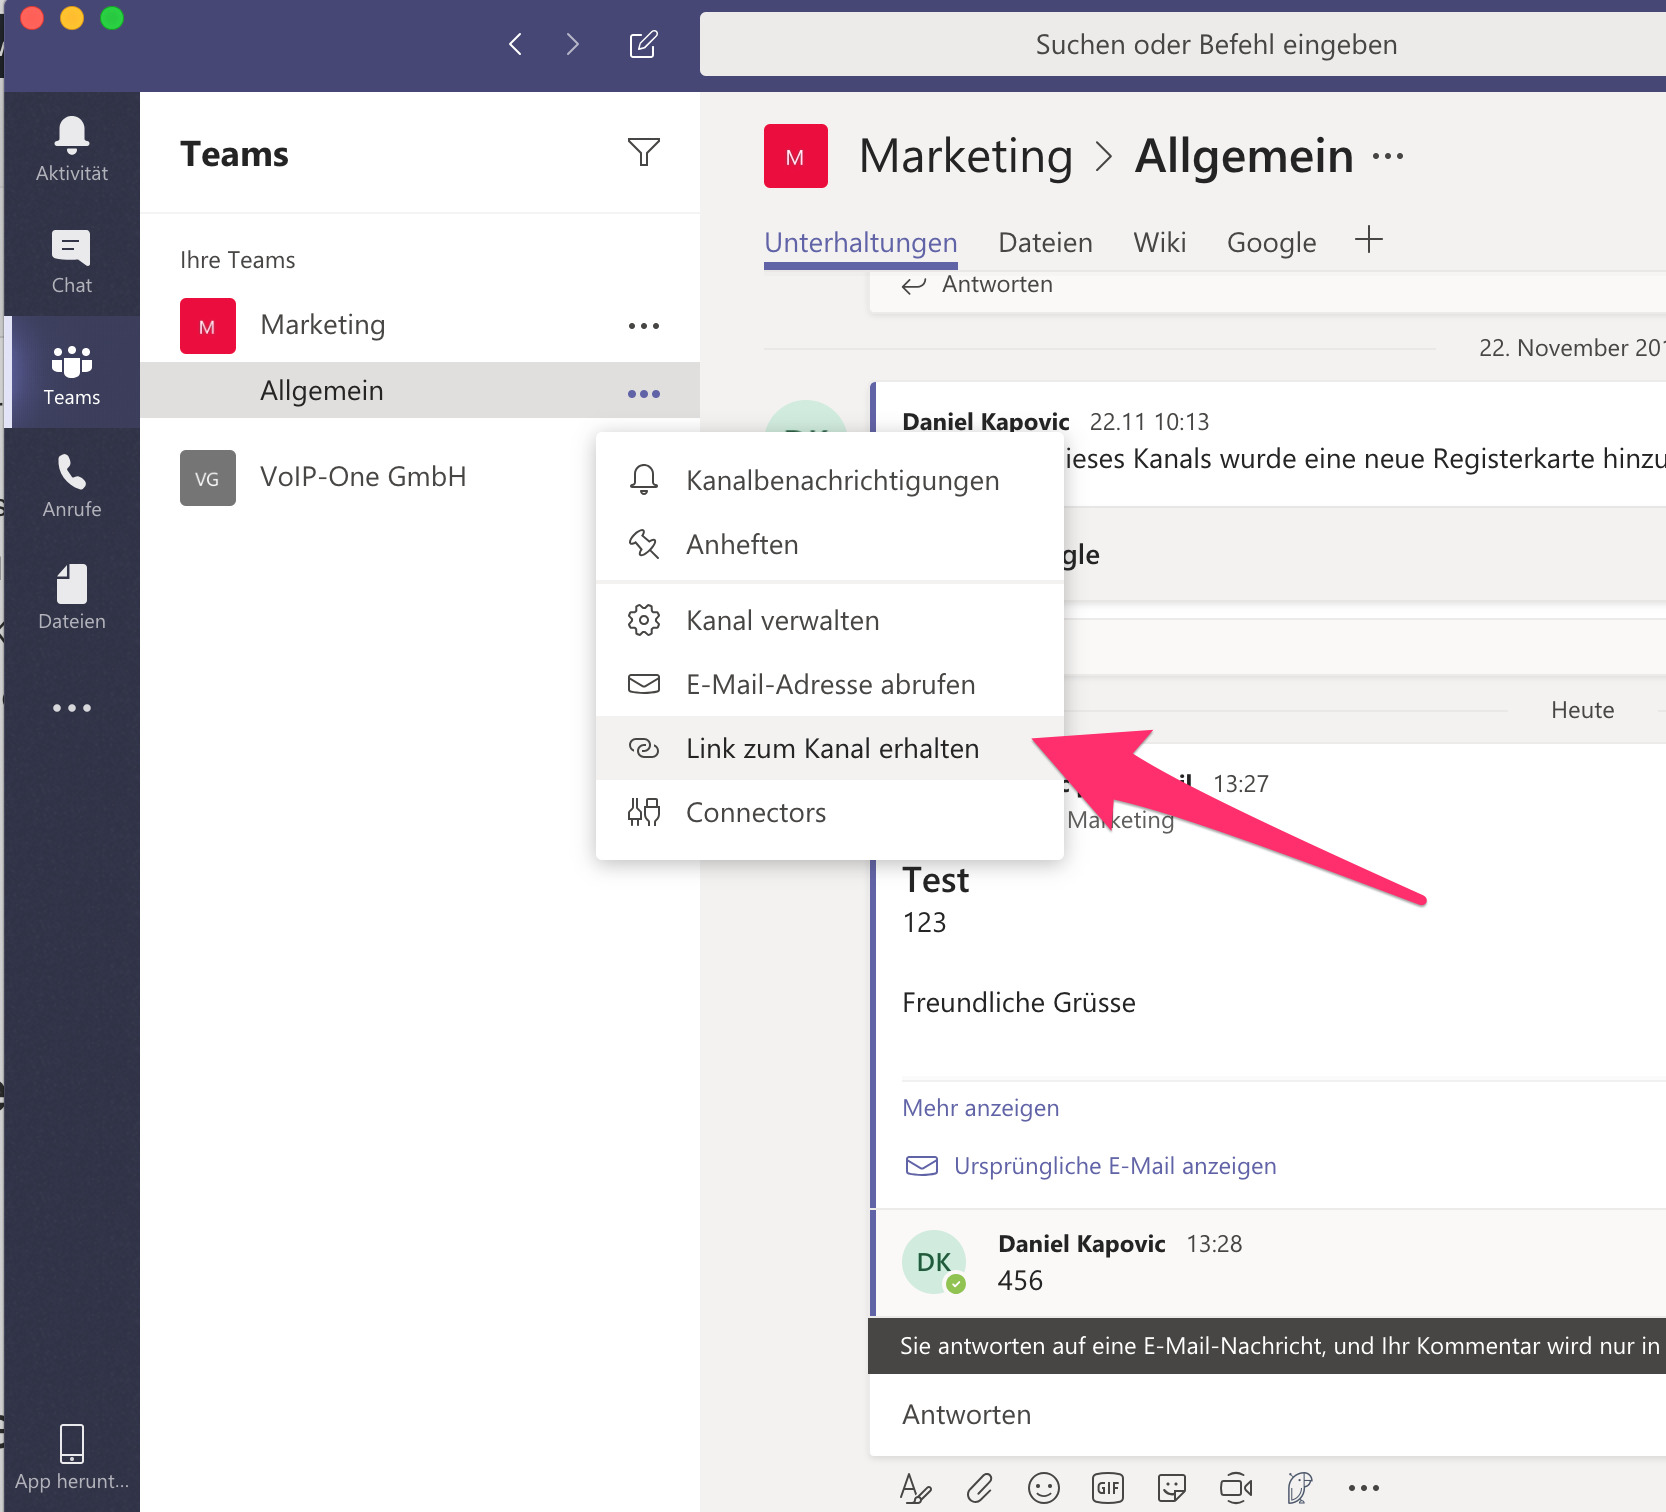Click the '456' reply text
The width and height of the screenshot is (1666, 1512).
(1020, 1281)
